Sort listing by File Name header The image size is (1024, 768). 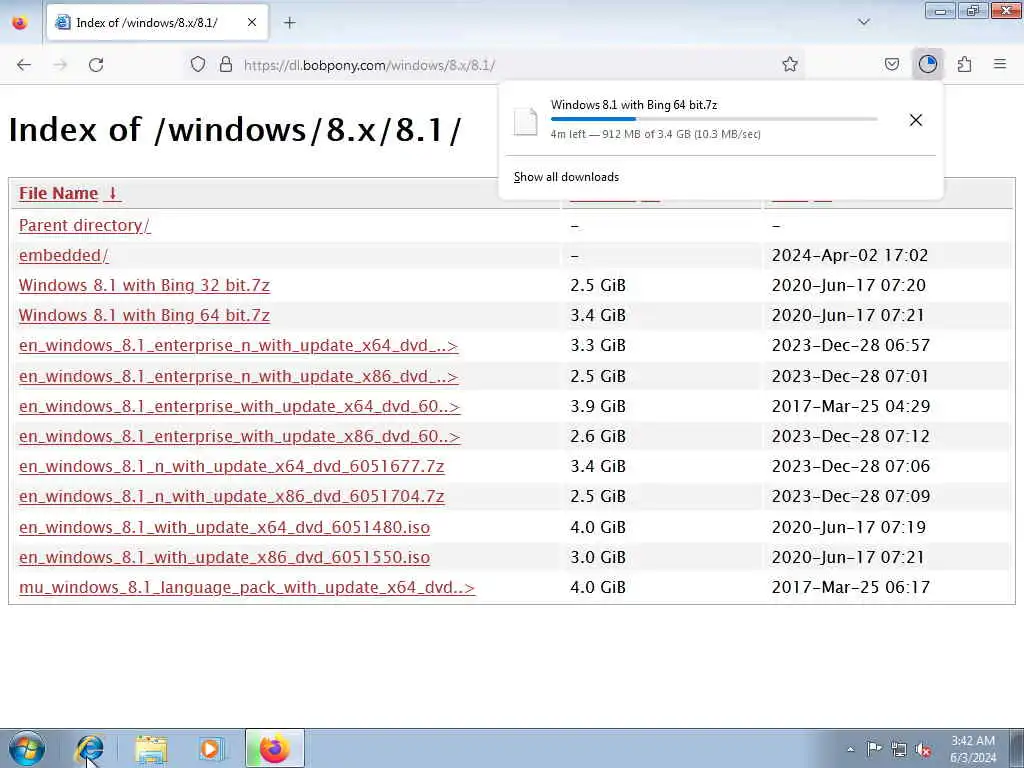68,193
